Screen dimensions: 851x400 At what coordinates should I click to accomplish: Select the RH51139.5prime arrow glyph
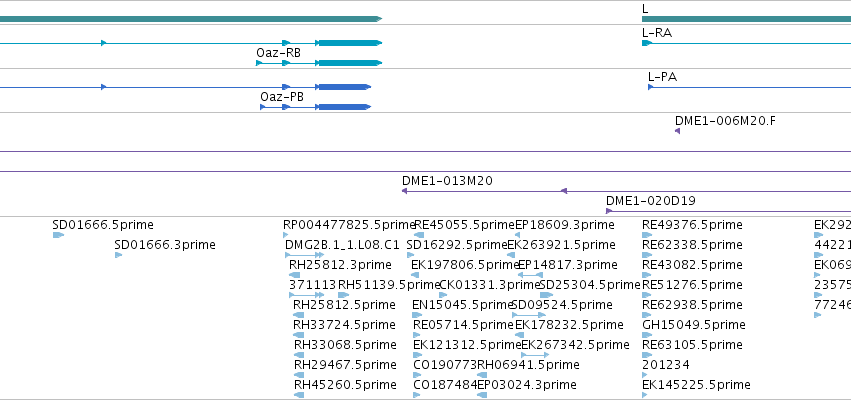[x=344, y=295]
